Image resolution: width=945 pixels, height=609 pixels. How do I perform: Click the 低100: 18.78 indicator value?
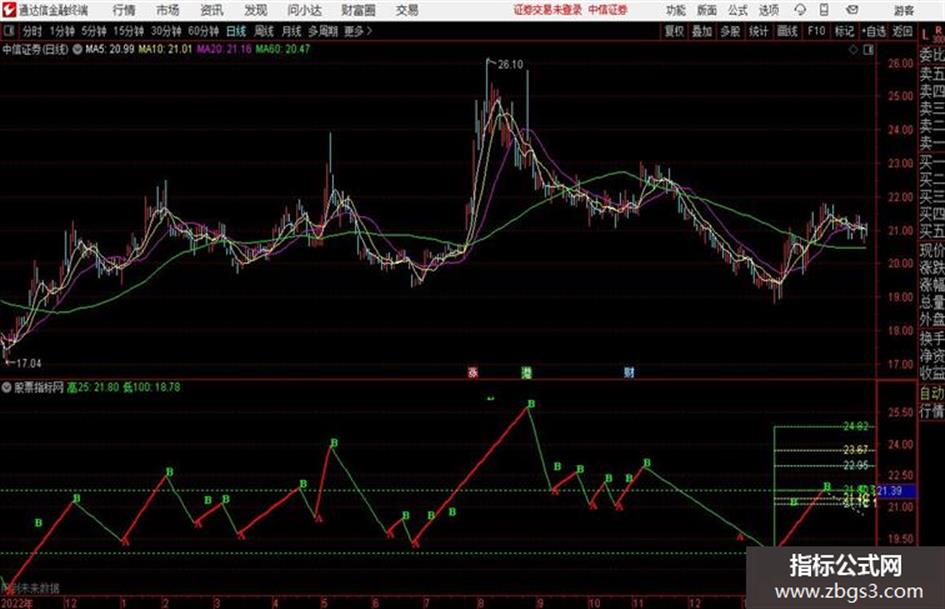click(152, 387)
